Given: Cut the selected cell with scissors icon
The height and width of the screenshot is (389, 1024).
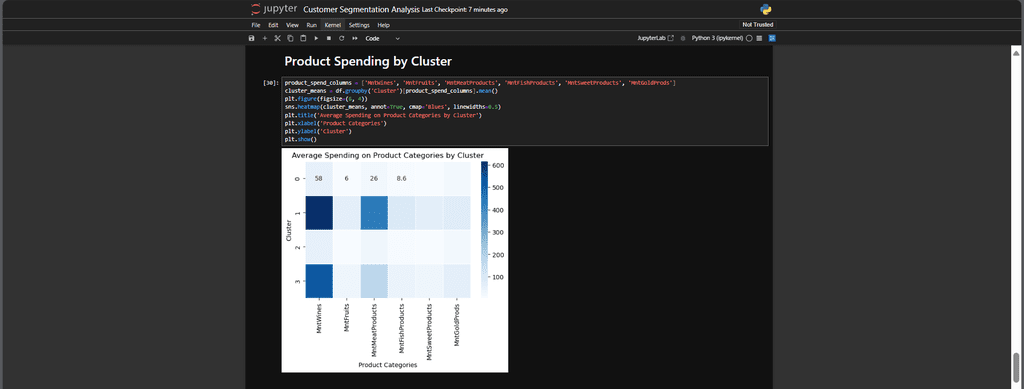Looking at the screenshot, I should click(x=277, y=39).
